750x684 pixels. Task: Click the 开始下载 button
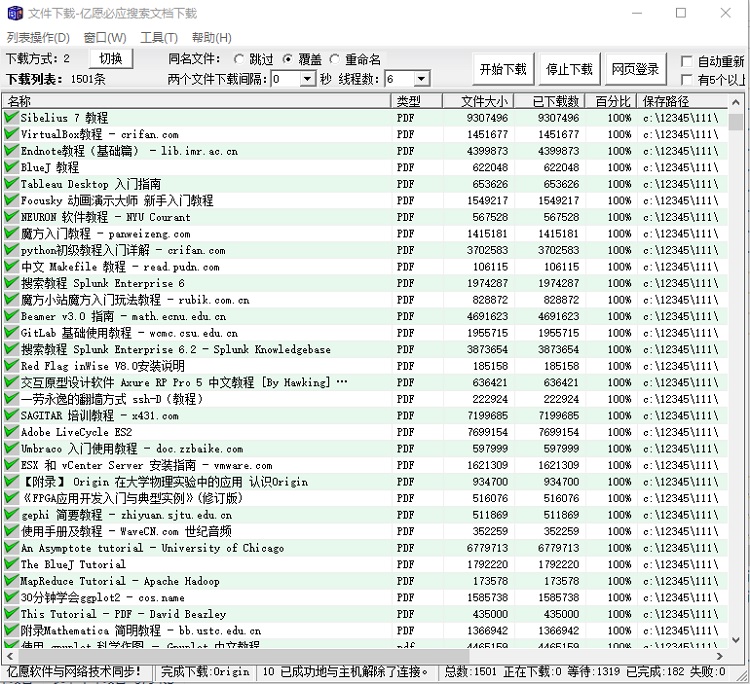[x=503, y=69]
